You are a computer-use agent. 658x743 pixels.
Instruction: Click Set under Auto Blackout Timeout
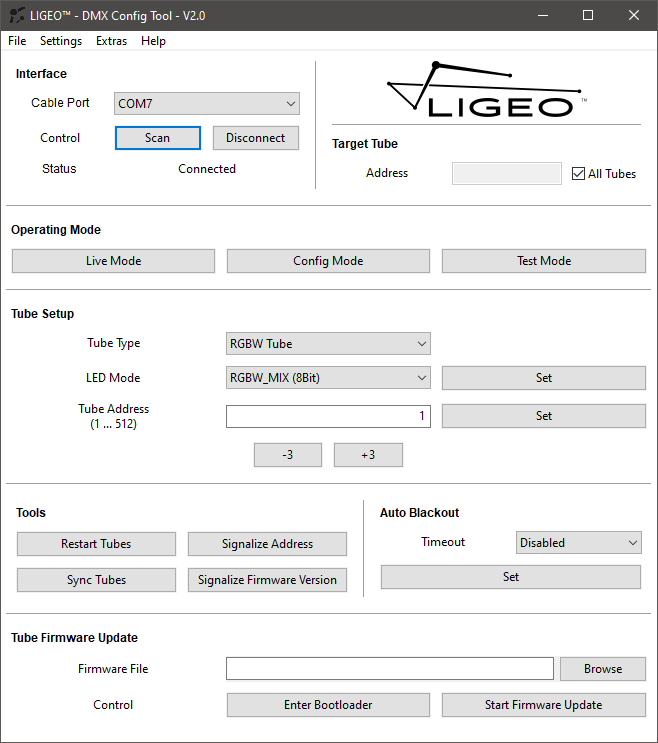coord(511,577)
